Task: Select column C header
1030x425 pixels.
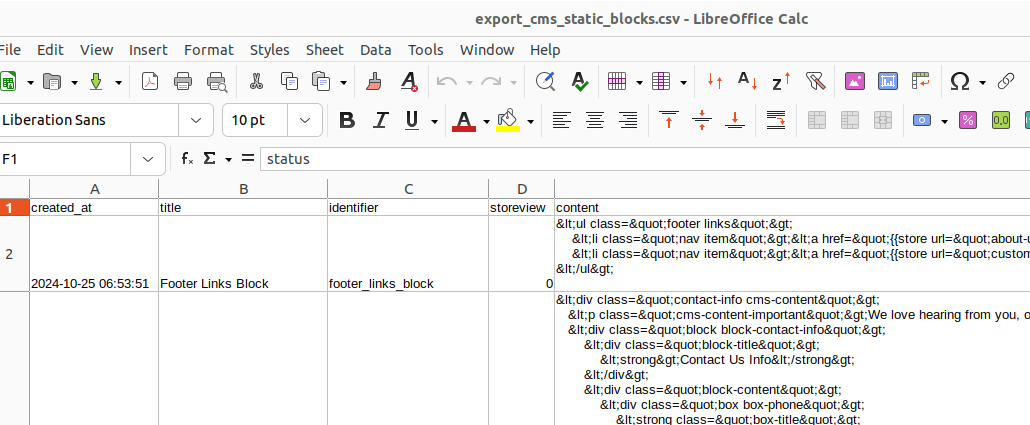Action: (x=408, y=189)
